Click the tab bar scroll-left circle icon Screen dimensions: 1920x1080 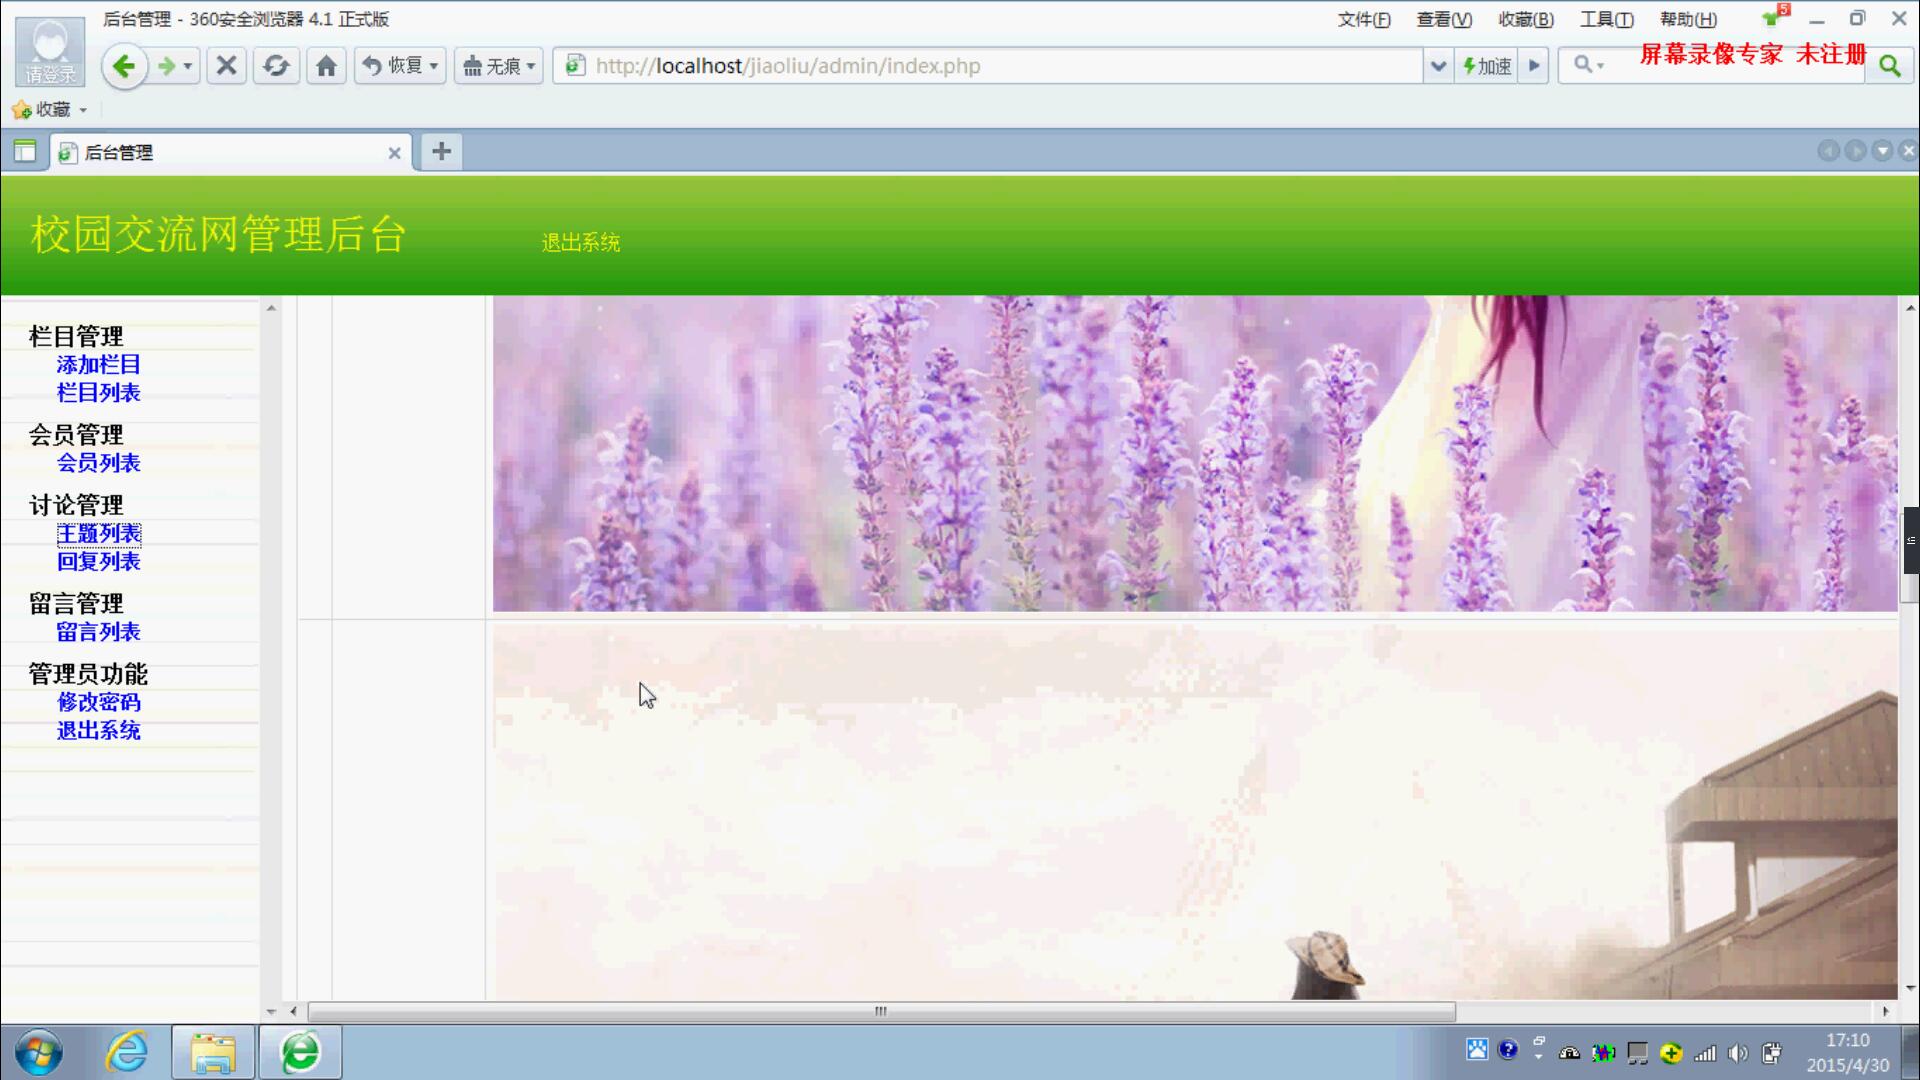(1828, 151)
